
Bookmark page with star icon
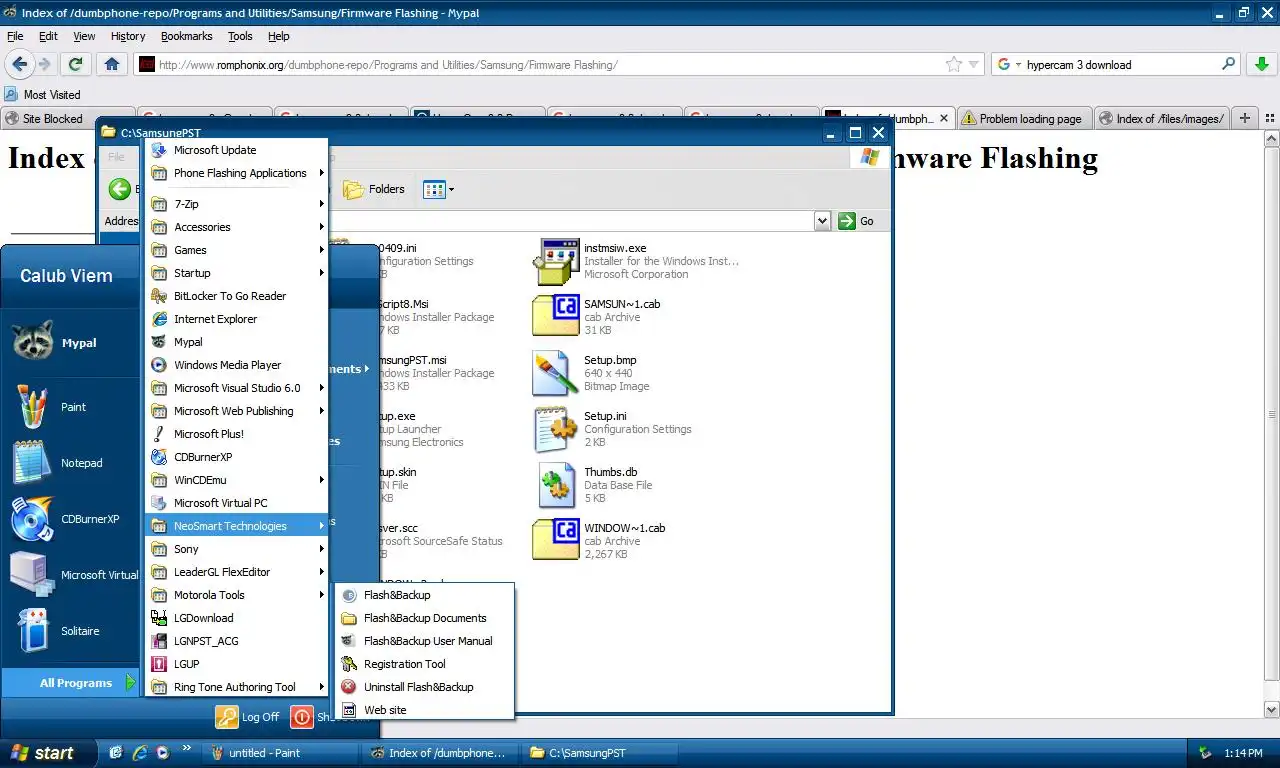pyautogui.click(x=954, y=64)
